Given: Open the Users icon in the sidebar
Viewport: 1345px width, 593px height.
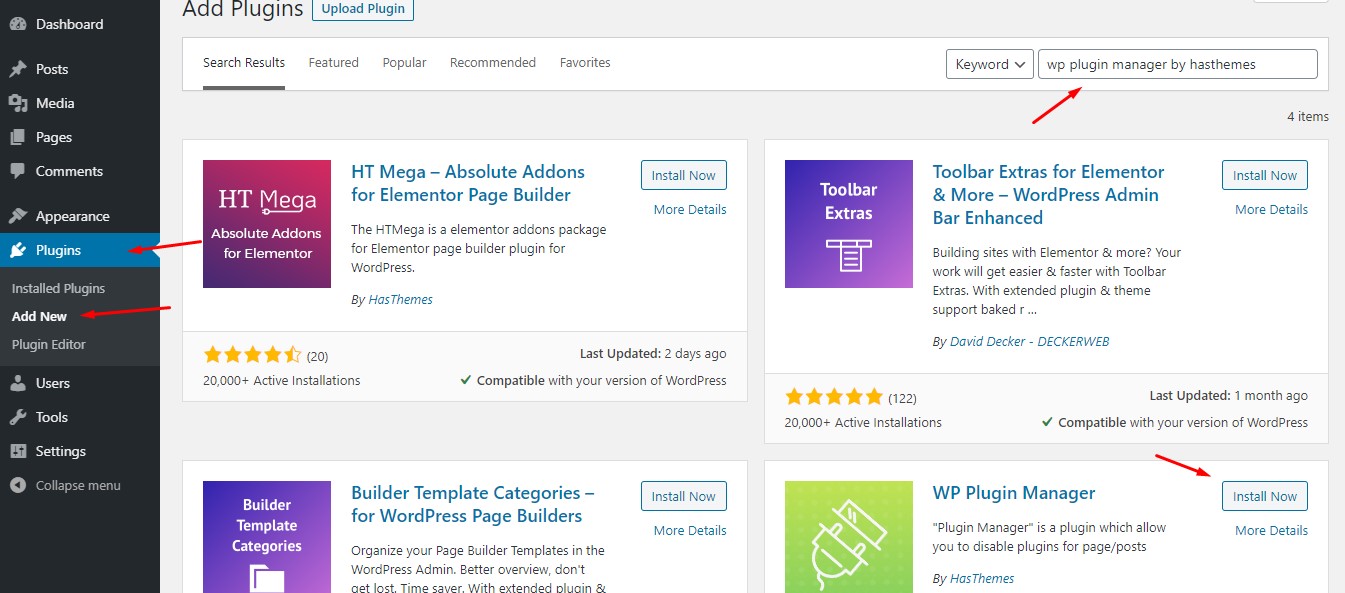Looking at the screenshot, I should [x=17, y=382].
